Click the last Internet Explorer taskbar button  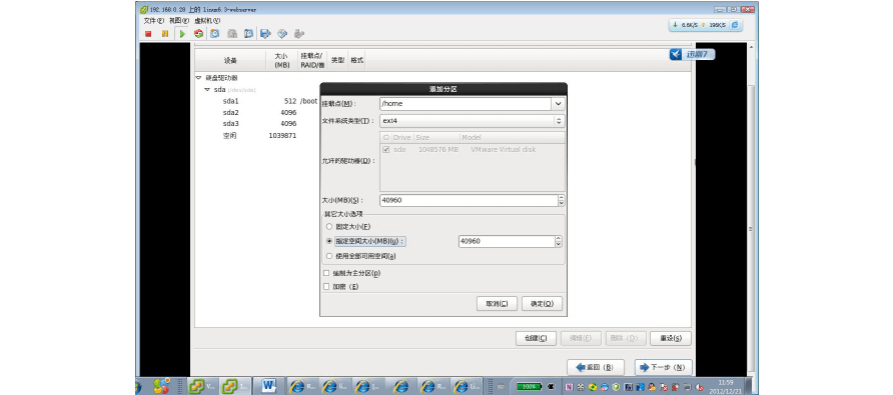pos(467,386)
